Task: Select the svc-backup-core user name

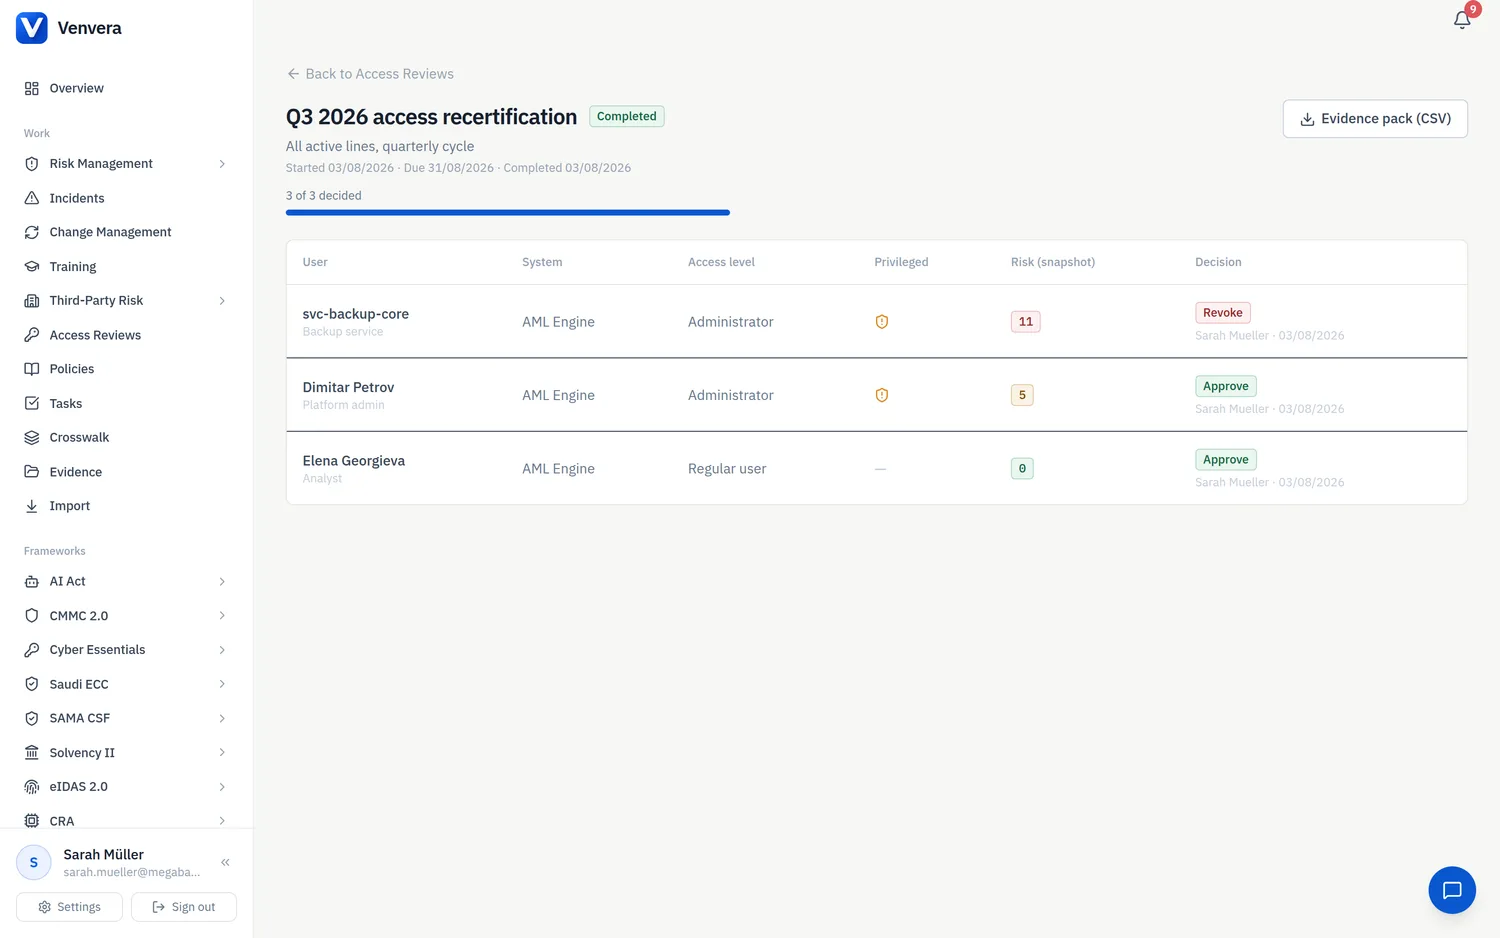Action: pyautogui.click(x=356, y=314)
